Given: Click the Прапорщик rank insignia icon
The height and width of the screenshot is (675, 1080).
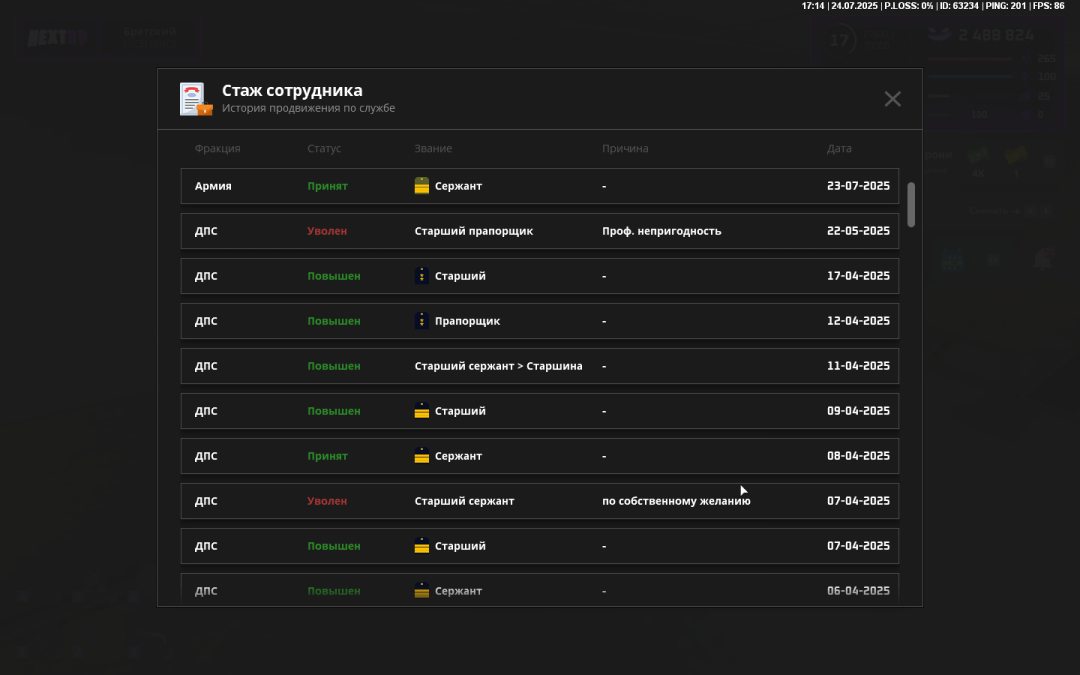Looking at the screenshot, I should [422, 321].
